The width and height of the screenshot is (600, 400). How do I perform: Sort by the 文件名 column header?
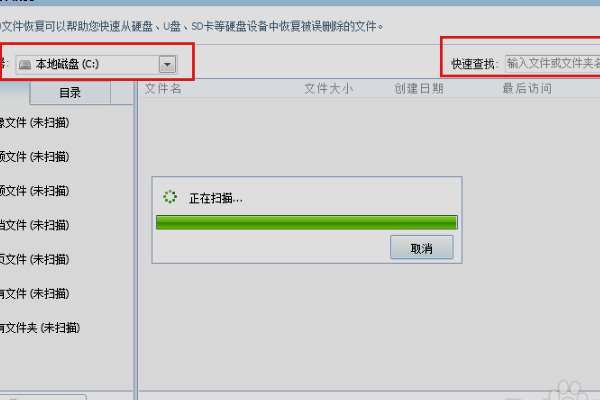click(163, 89)
